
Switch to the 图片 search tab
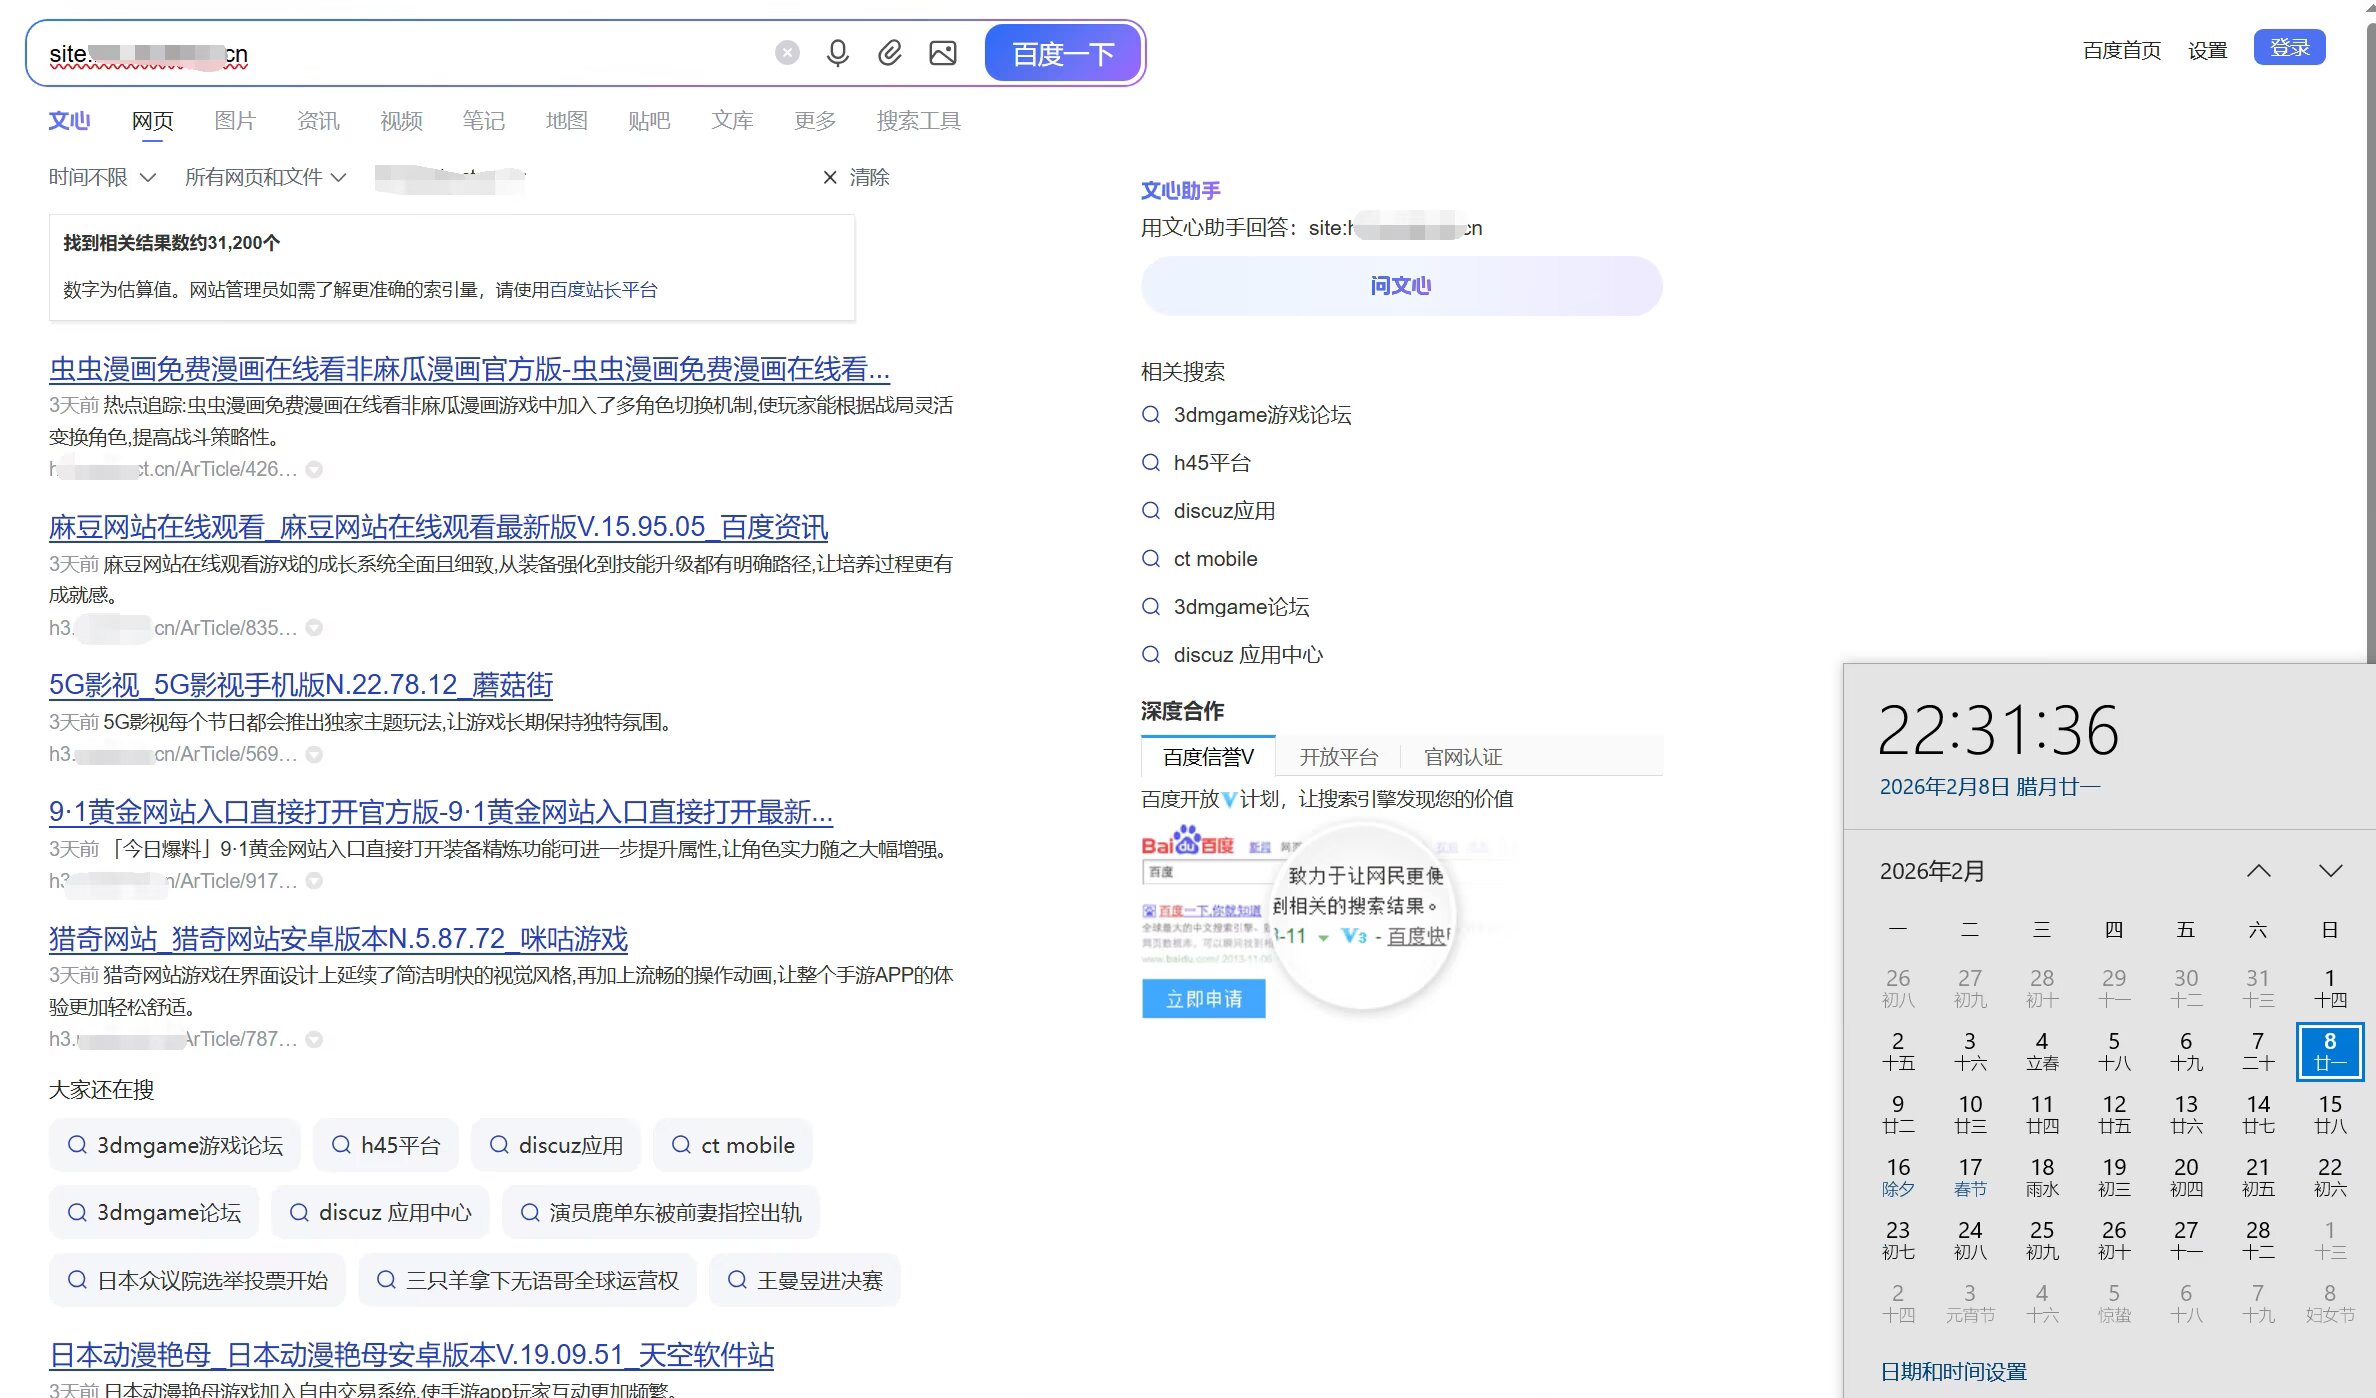235,121
